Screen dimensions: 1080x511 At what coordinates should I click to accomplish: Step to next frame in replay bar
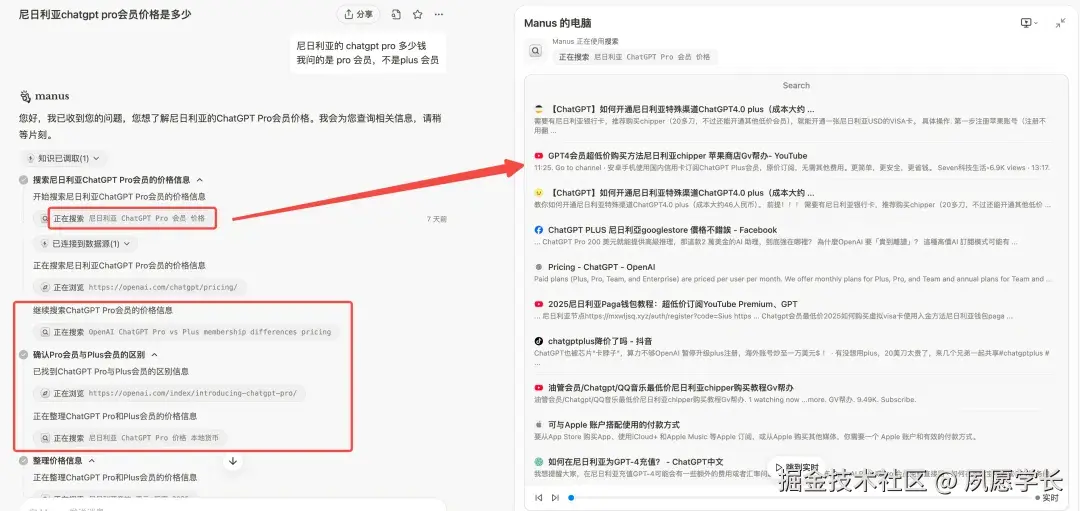point(555,497)
